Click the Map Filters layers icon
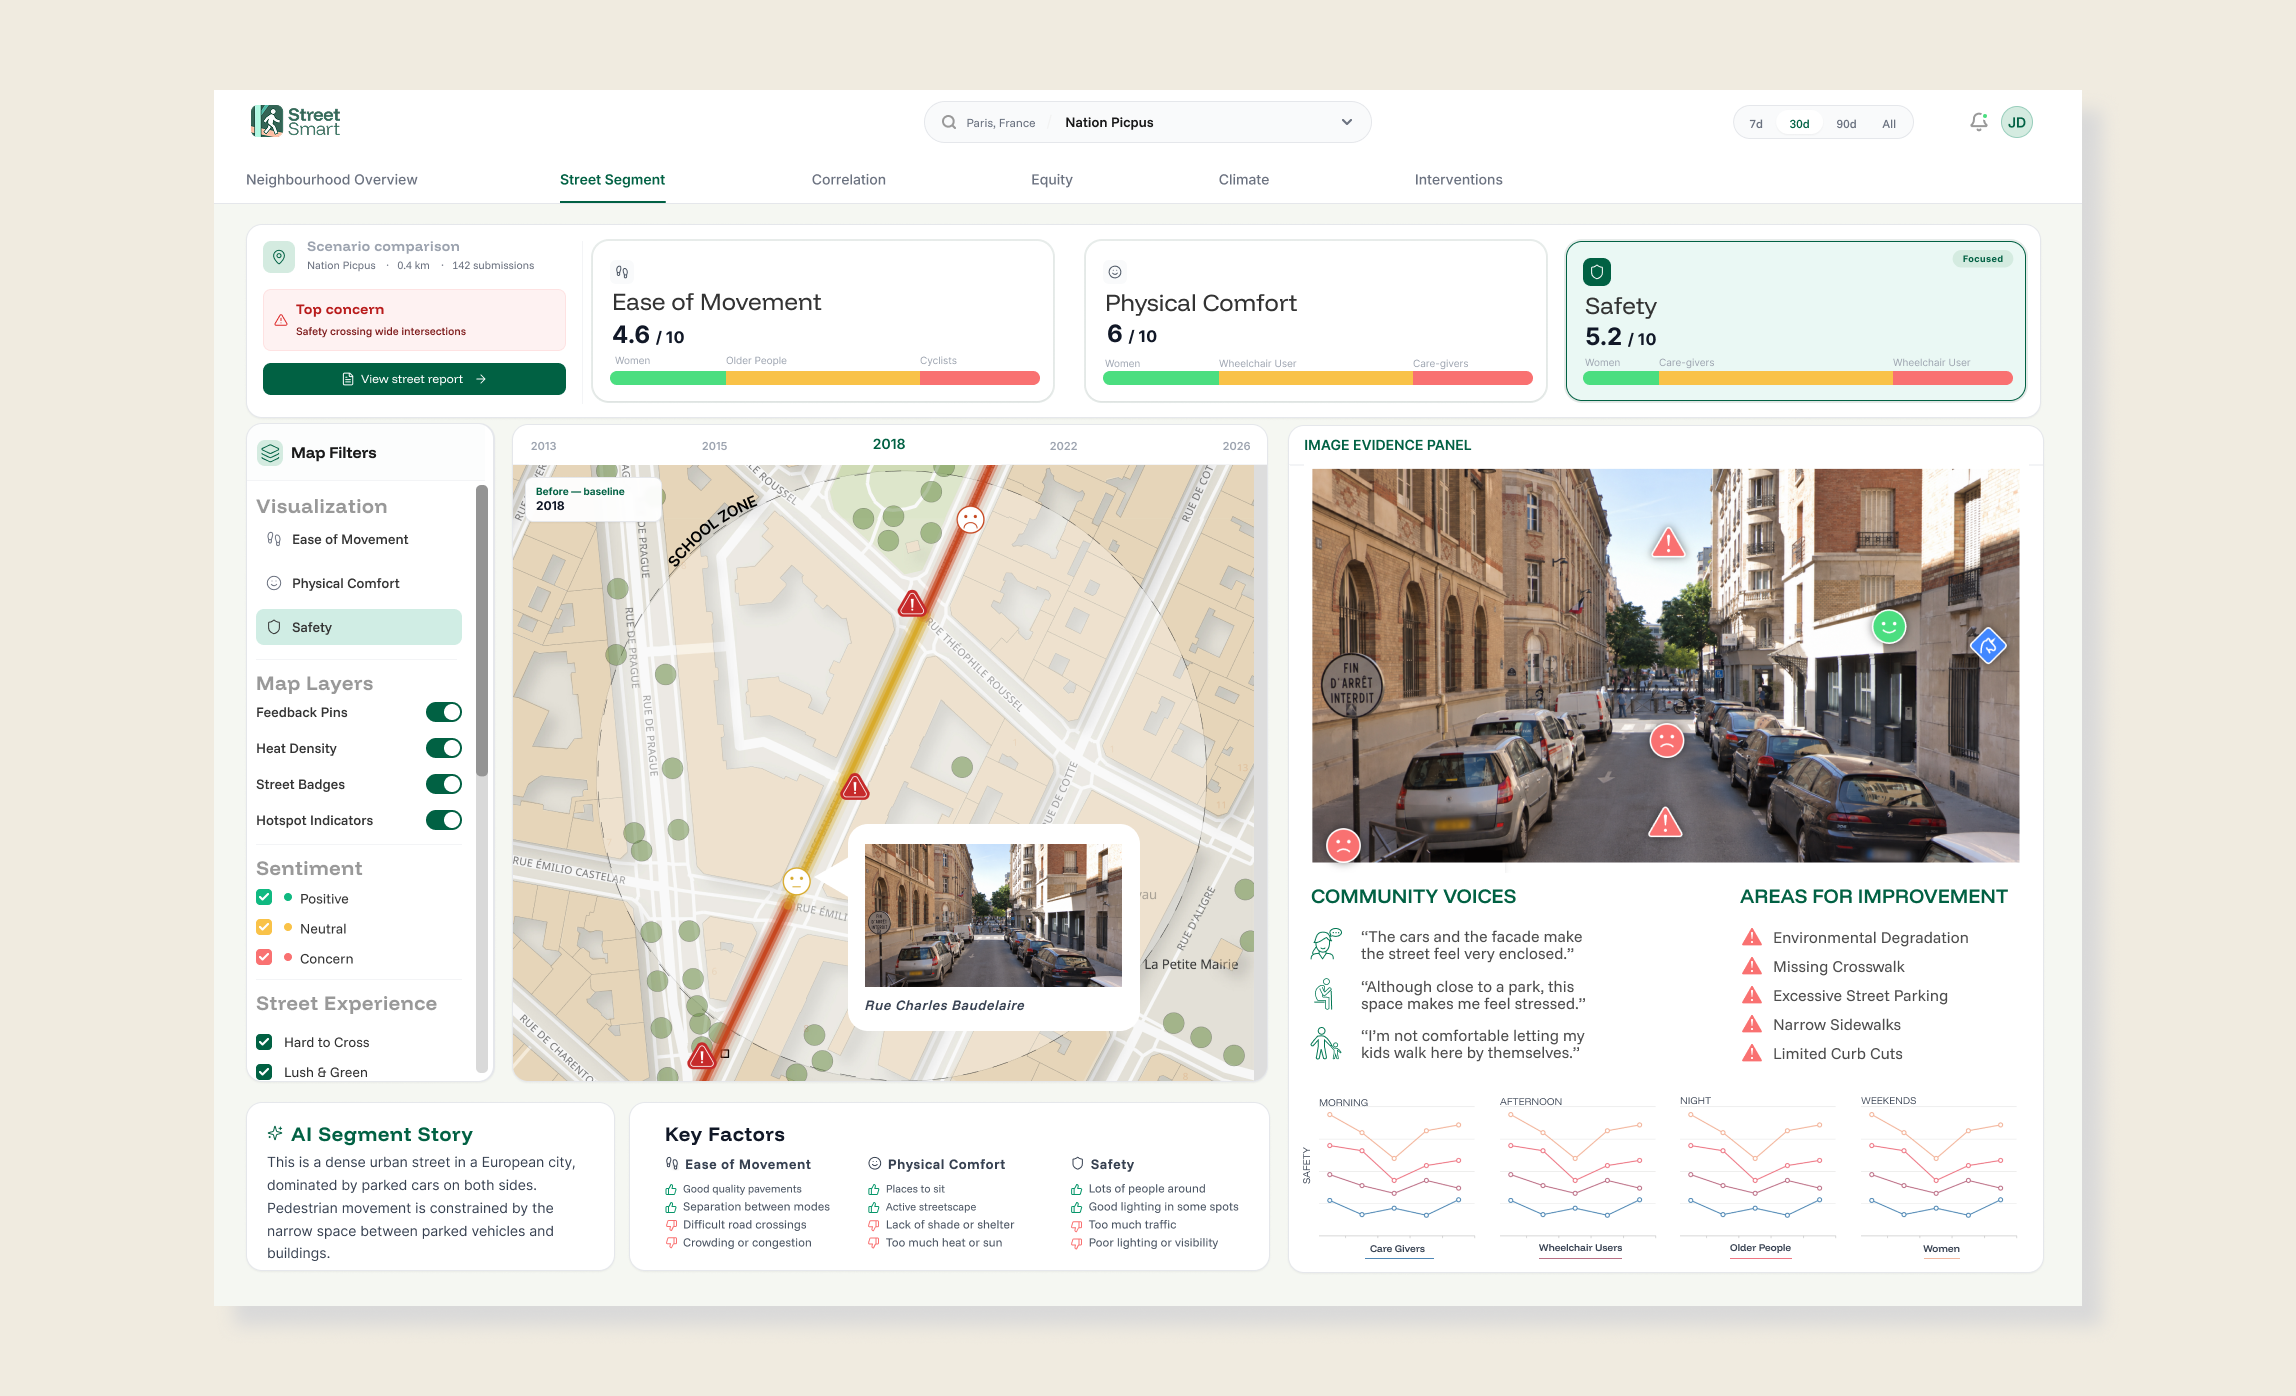This screenshot has width=2296, height=1396. [x=270, y=453]
